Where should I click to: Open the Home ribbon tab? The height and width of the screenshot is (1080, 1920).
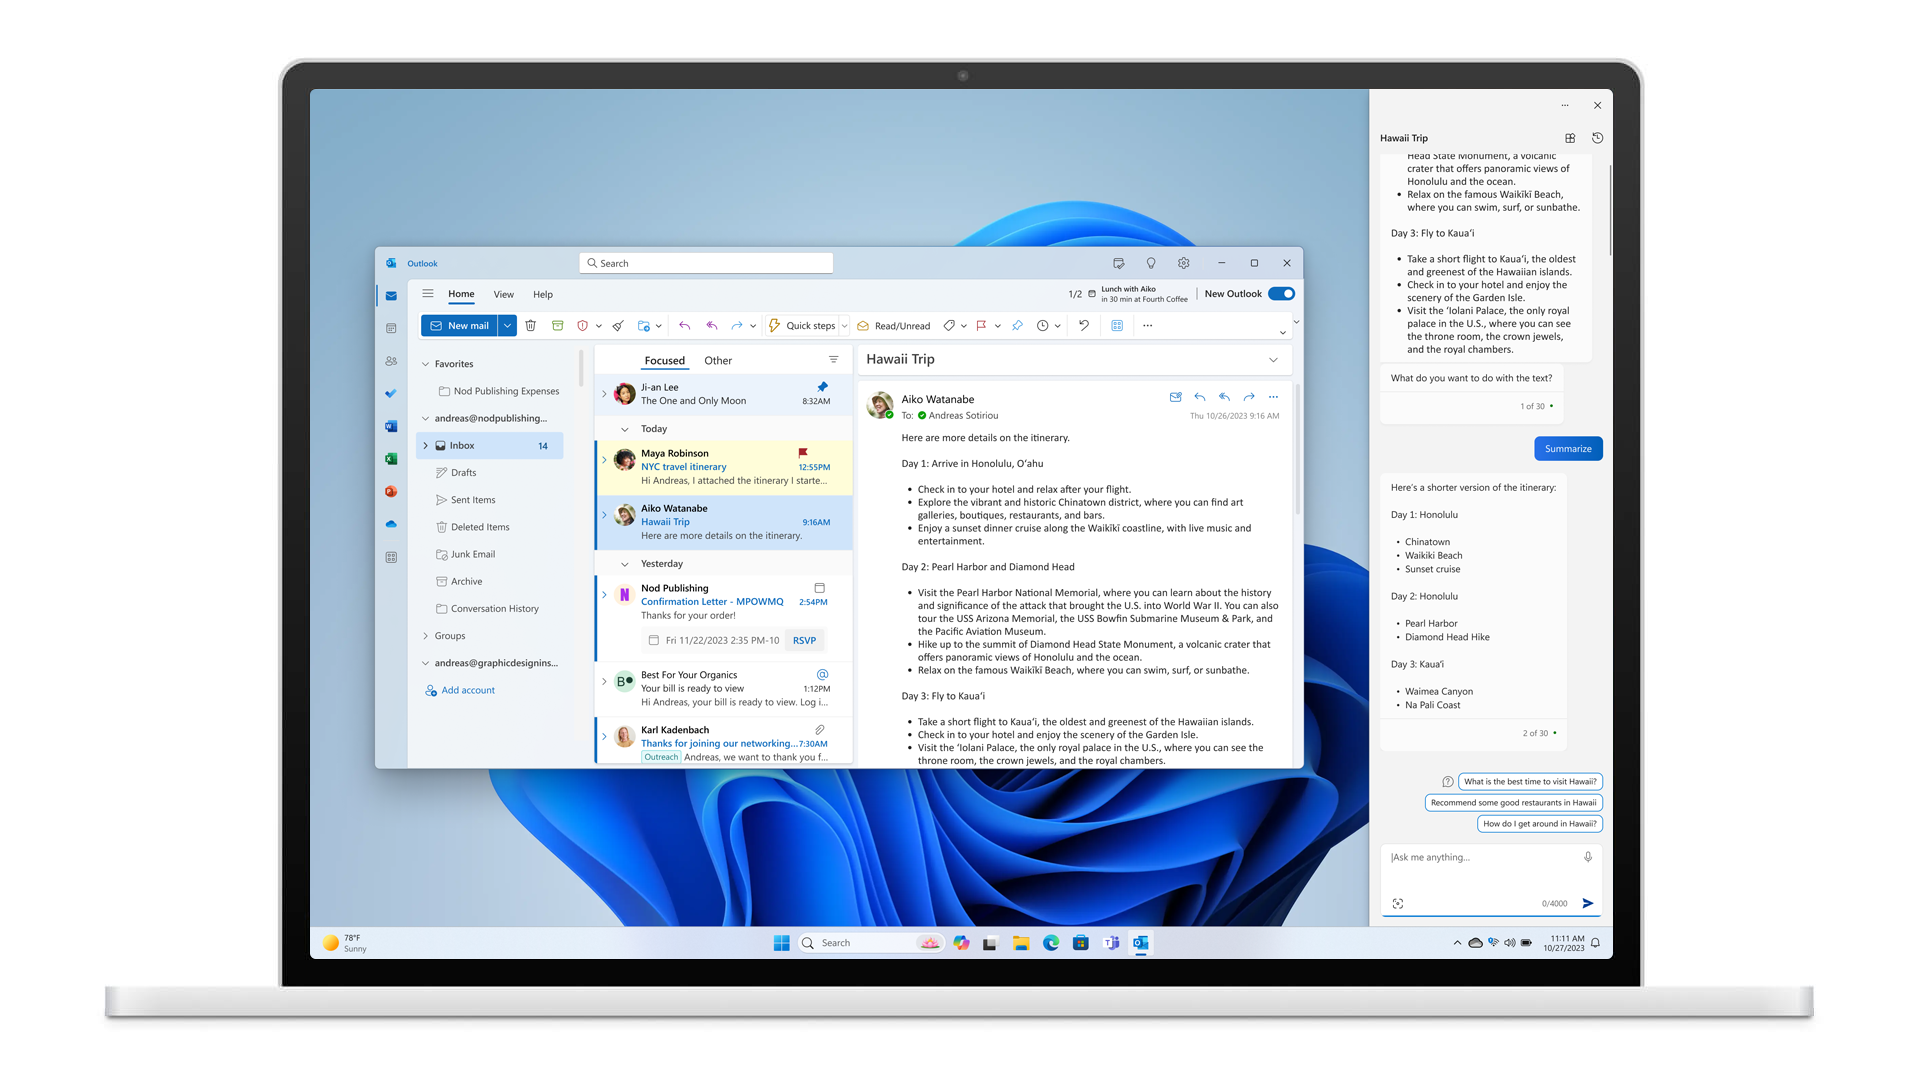[461, 294]
